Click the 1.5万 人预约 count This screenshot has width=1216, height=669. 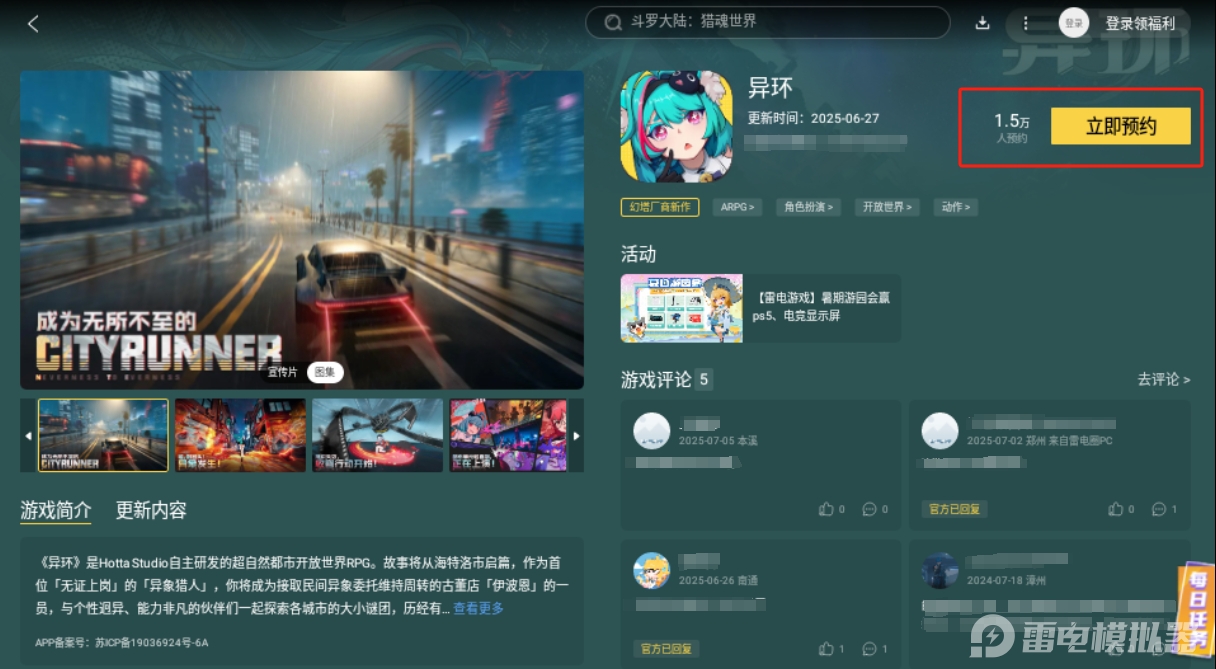click(x=1011, y=127)
